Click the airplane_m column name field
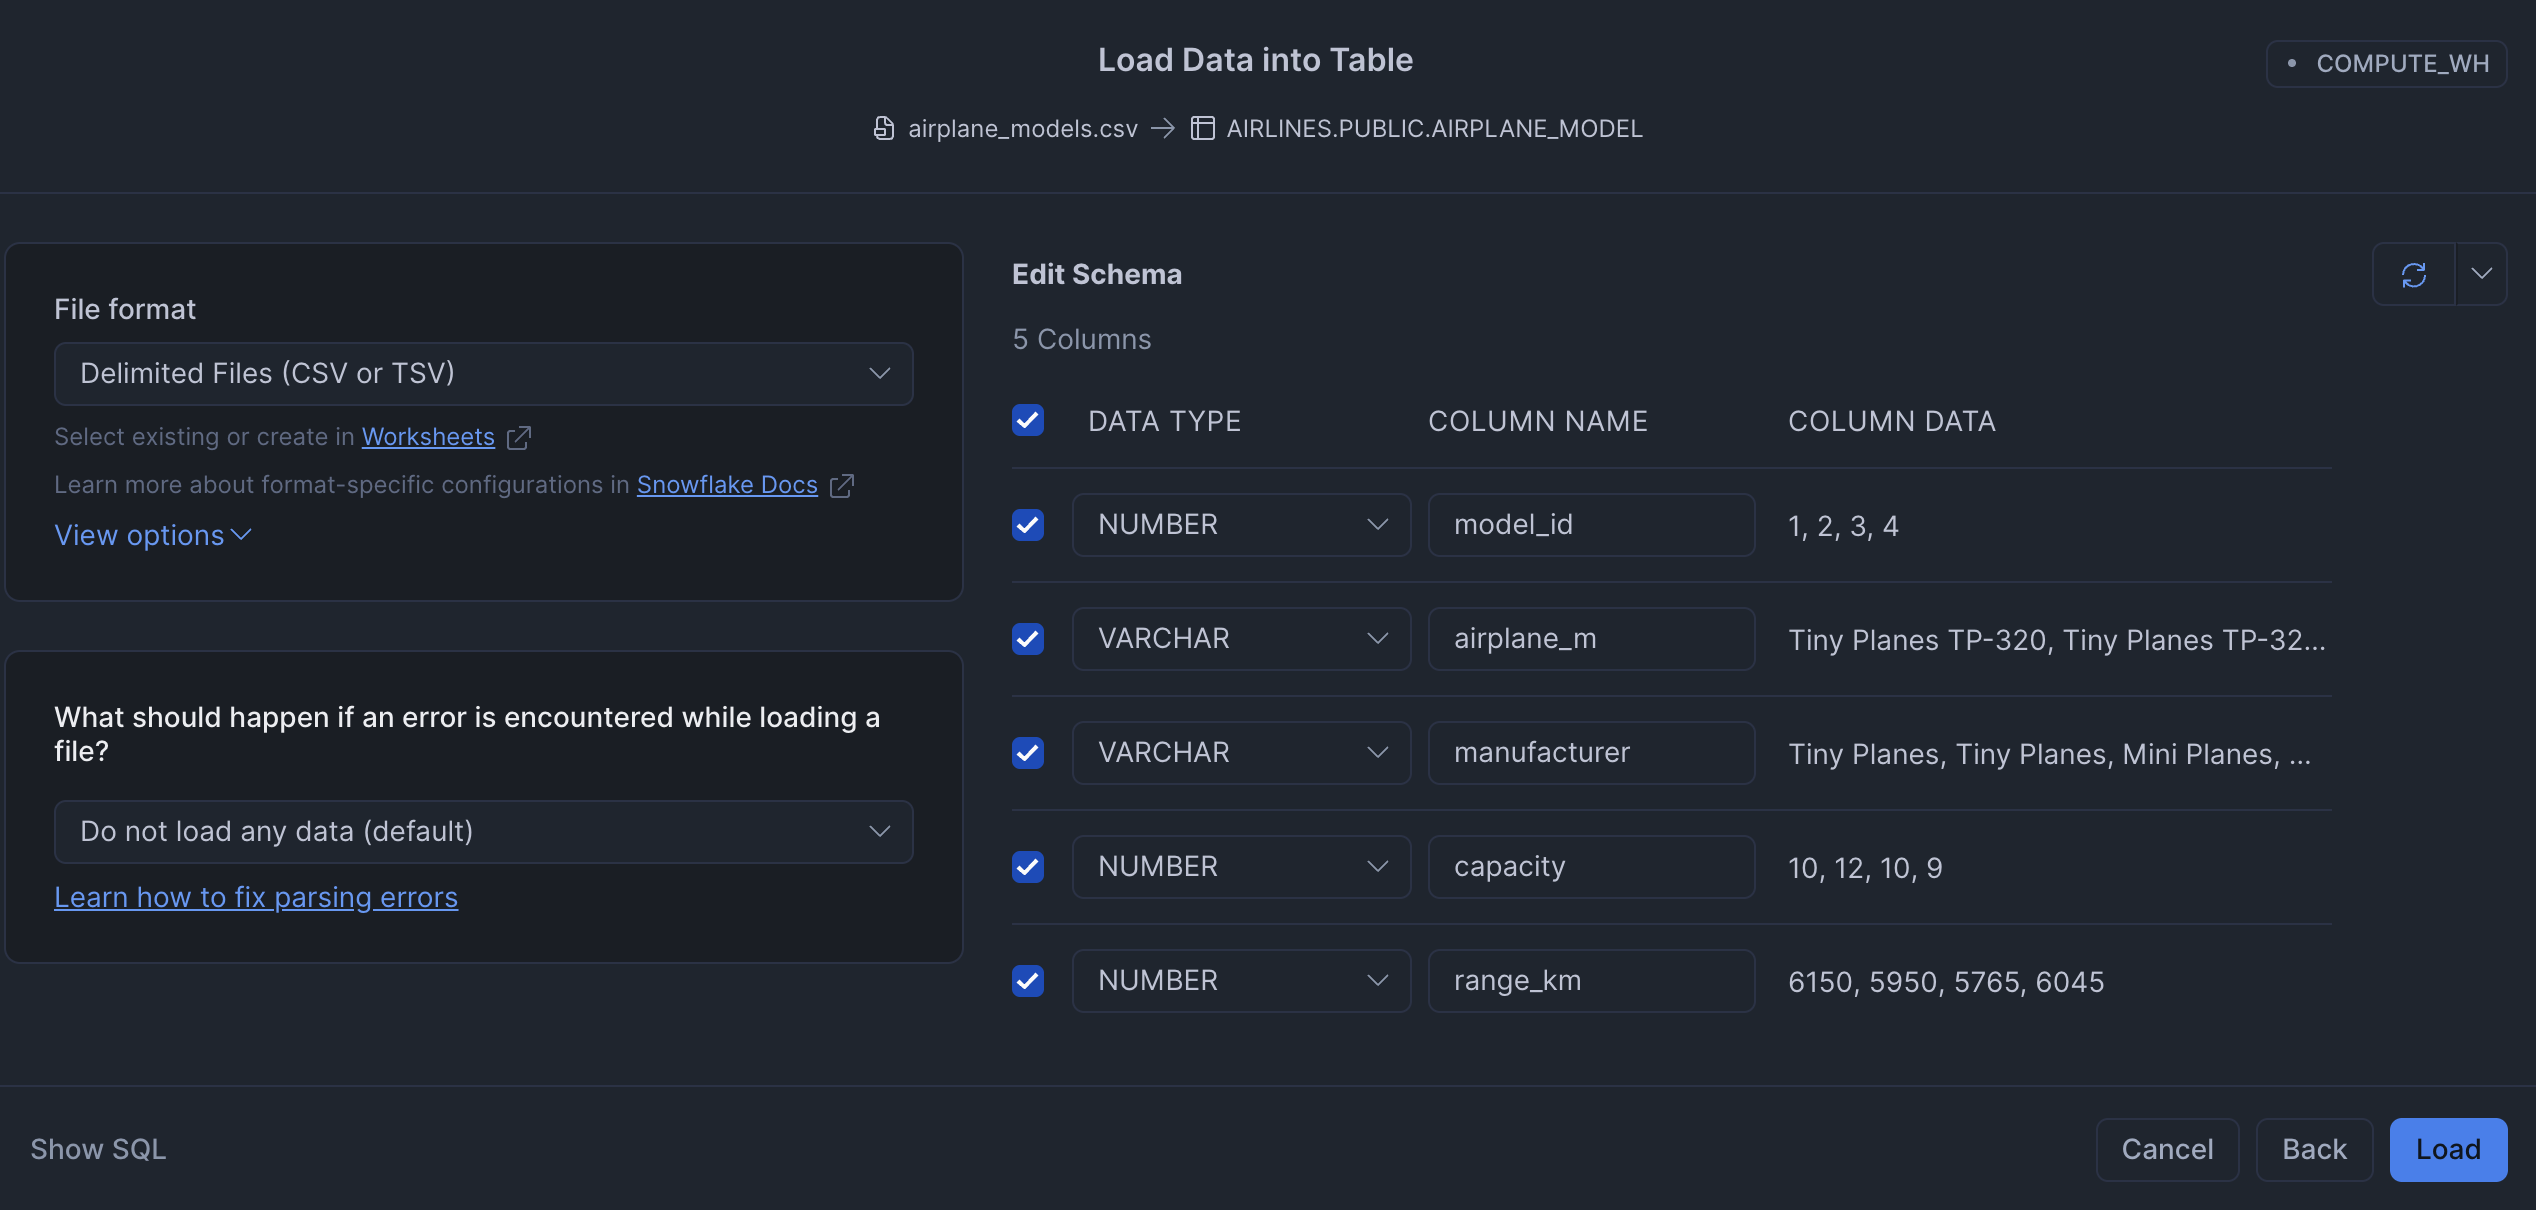This screenshot has width=2536, height=1210. click(1590, 638)
